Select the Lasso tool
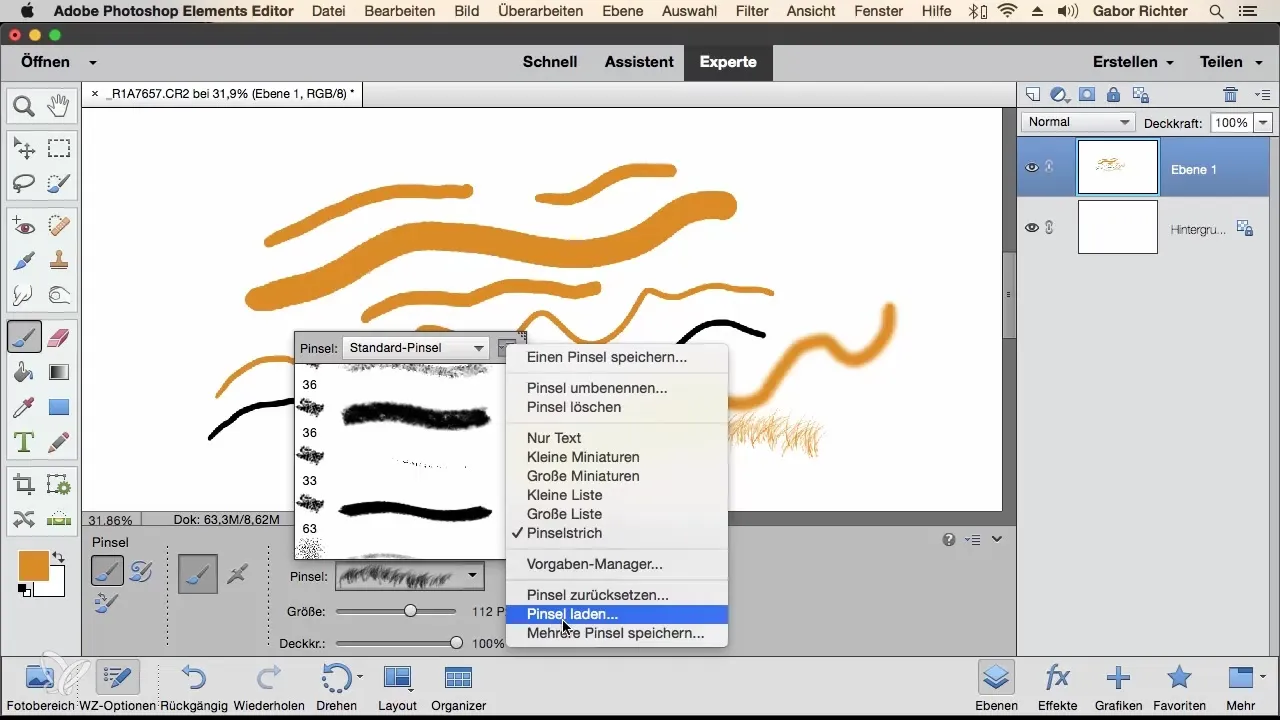 [24, 183]
